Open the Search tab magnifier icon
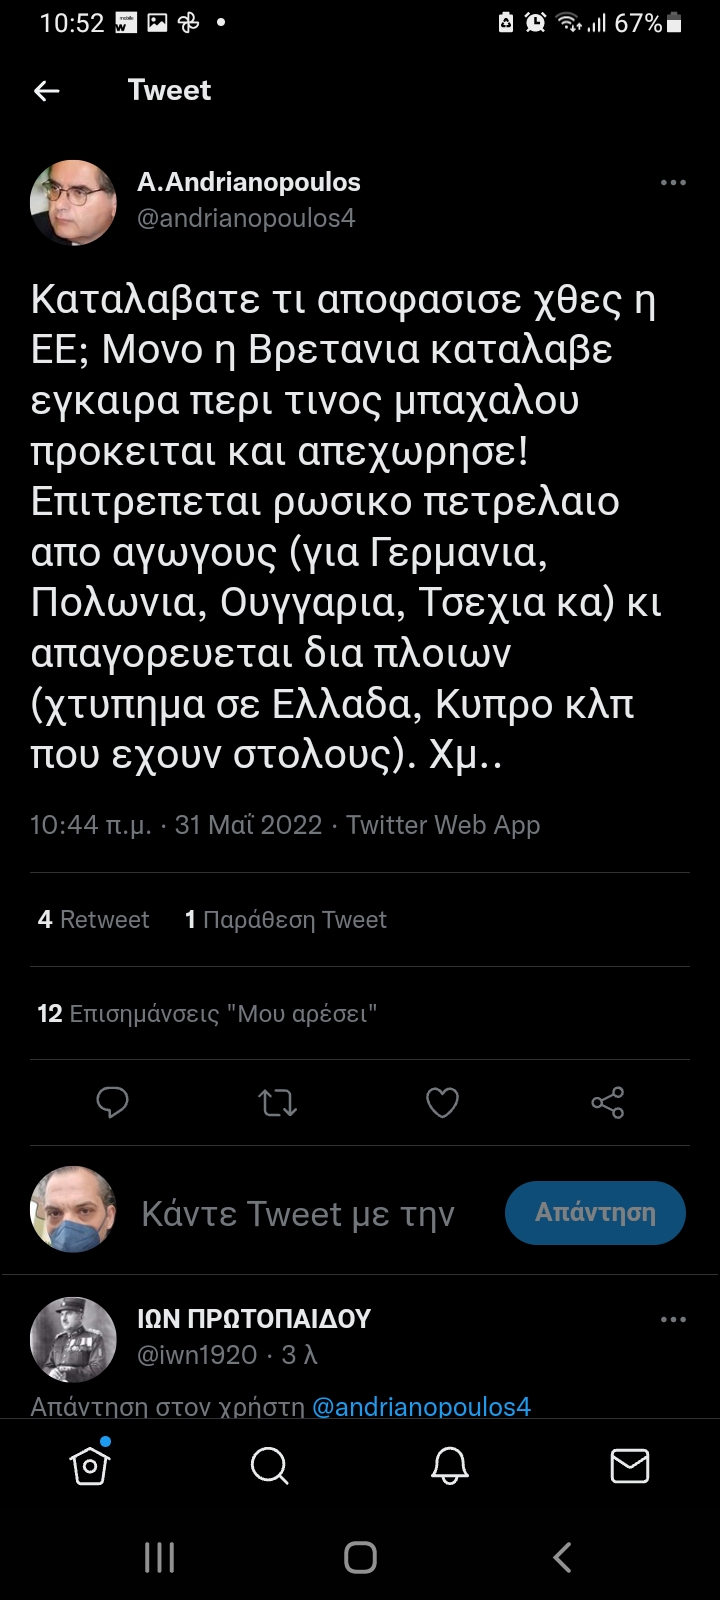 (x=269, y=1466)
